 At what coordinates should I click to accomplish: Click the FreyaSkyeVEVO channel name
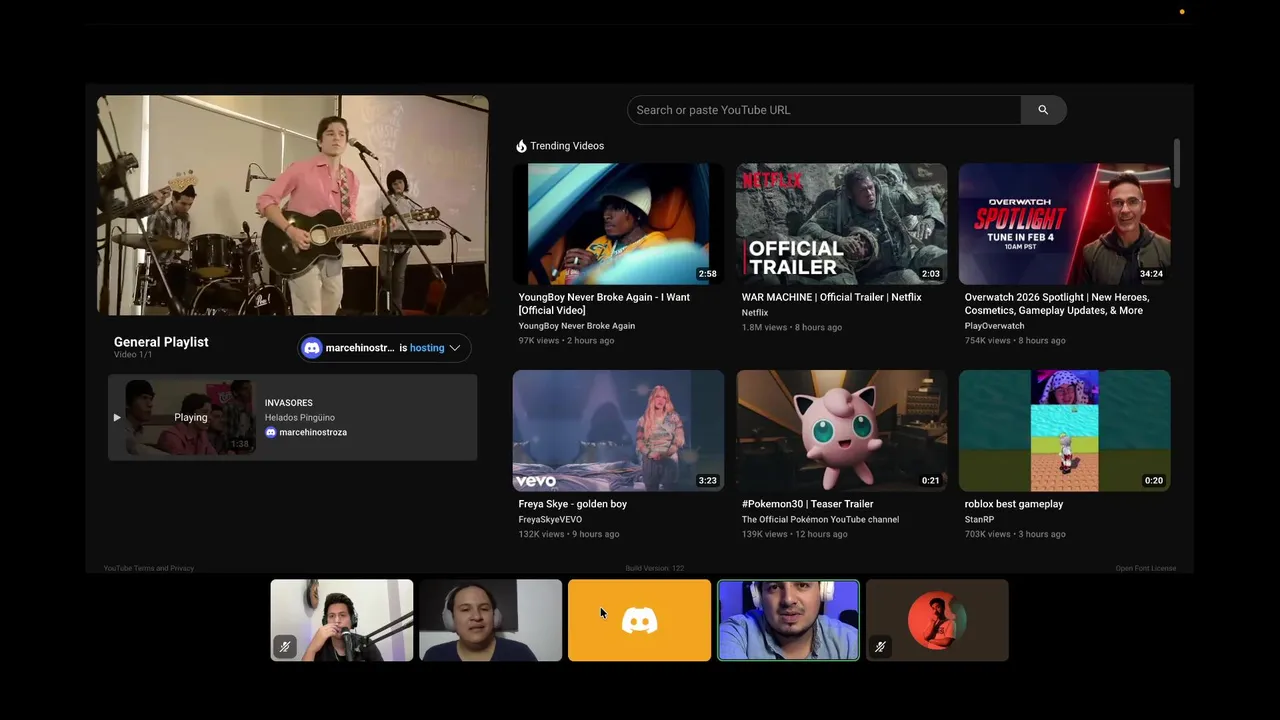tap(550, 520)
